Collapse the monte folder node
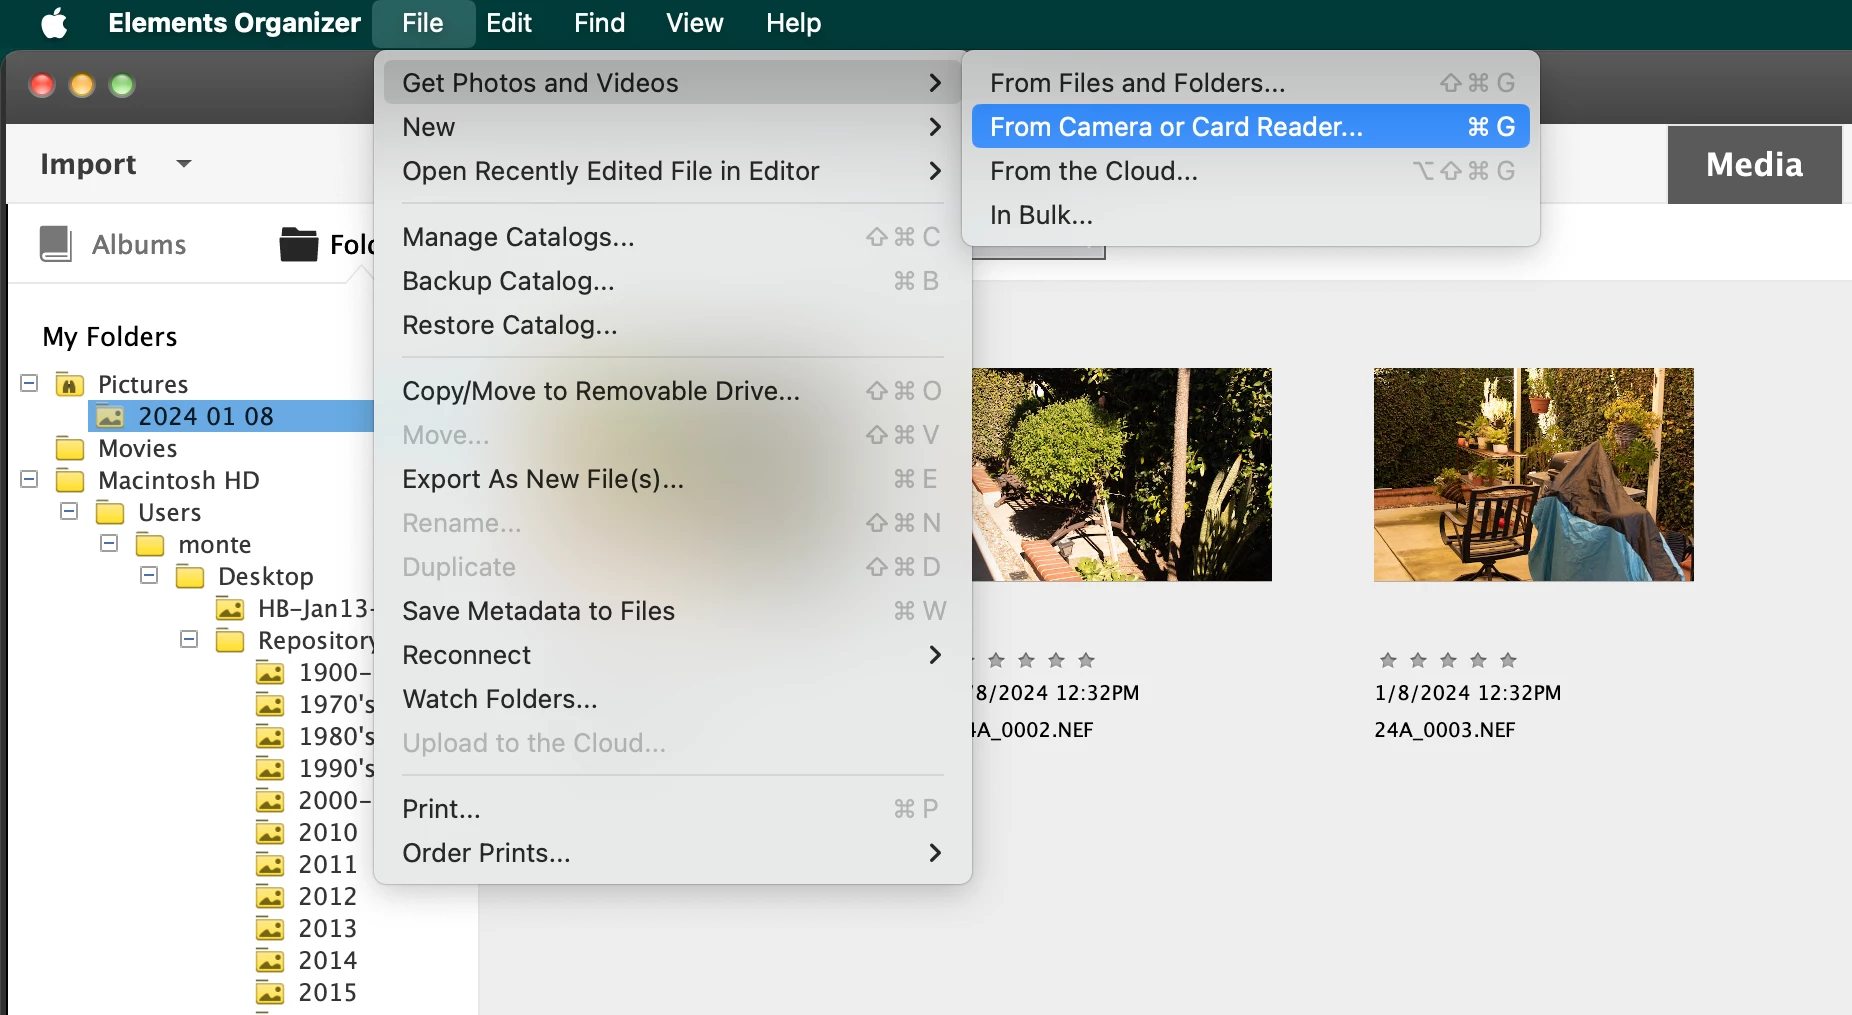Screen dimensions: 1852x1015 pos(109,543)
